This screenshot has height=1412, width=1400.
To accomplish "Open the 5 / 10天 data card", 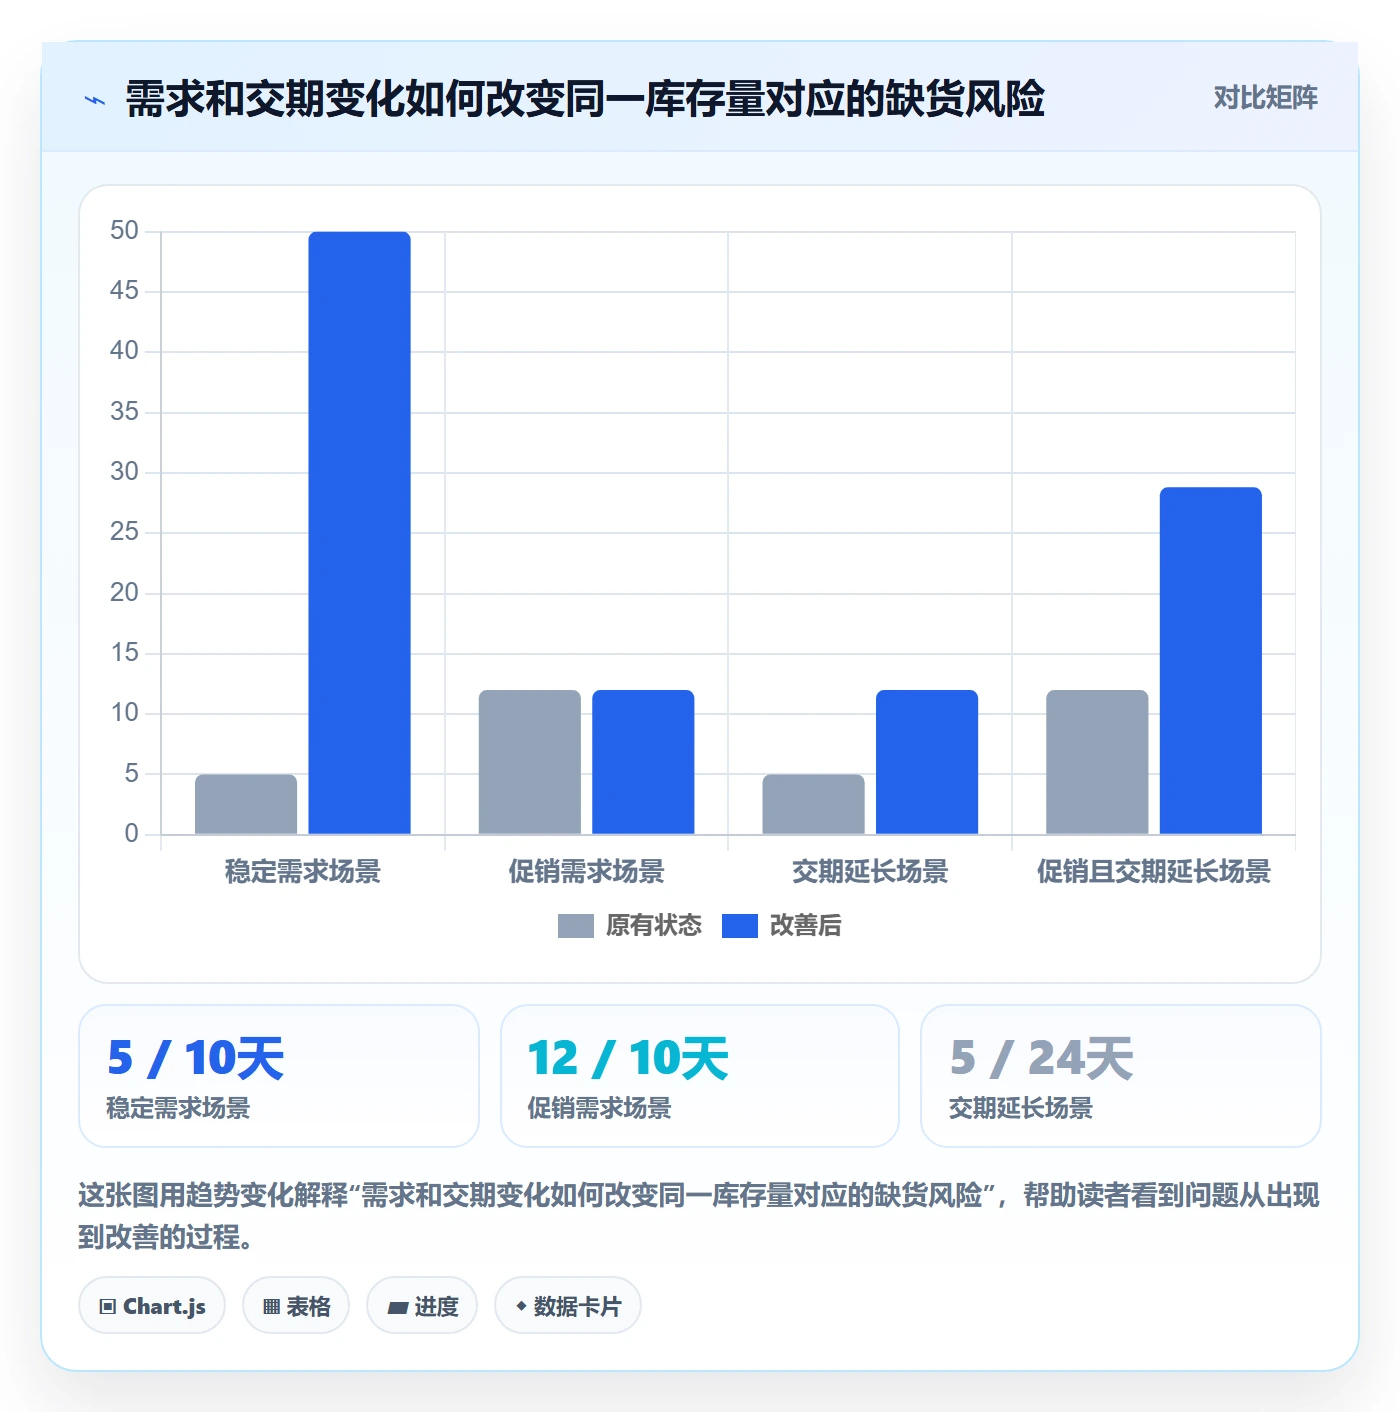I will (x=279, y=1076).
